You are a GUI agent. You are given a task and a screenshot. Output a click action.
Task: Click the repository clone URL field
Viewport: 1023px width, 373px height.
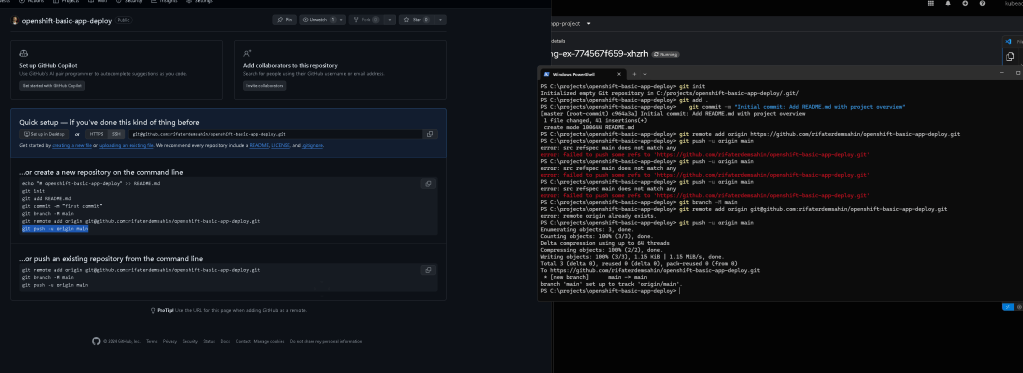(274, 134)
